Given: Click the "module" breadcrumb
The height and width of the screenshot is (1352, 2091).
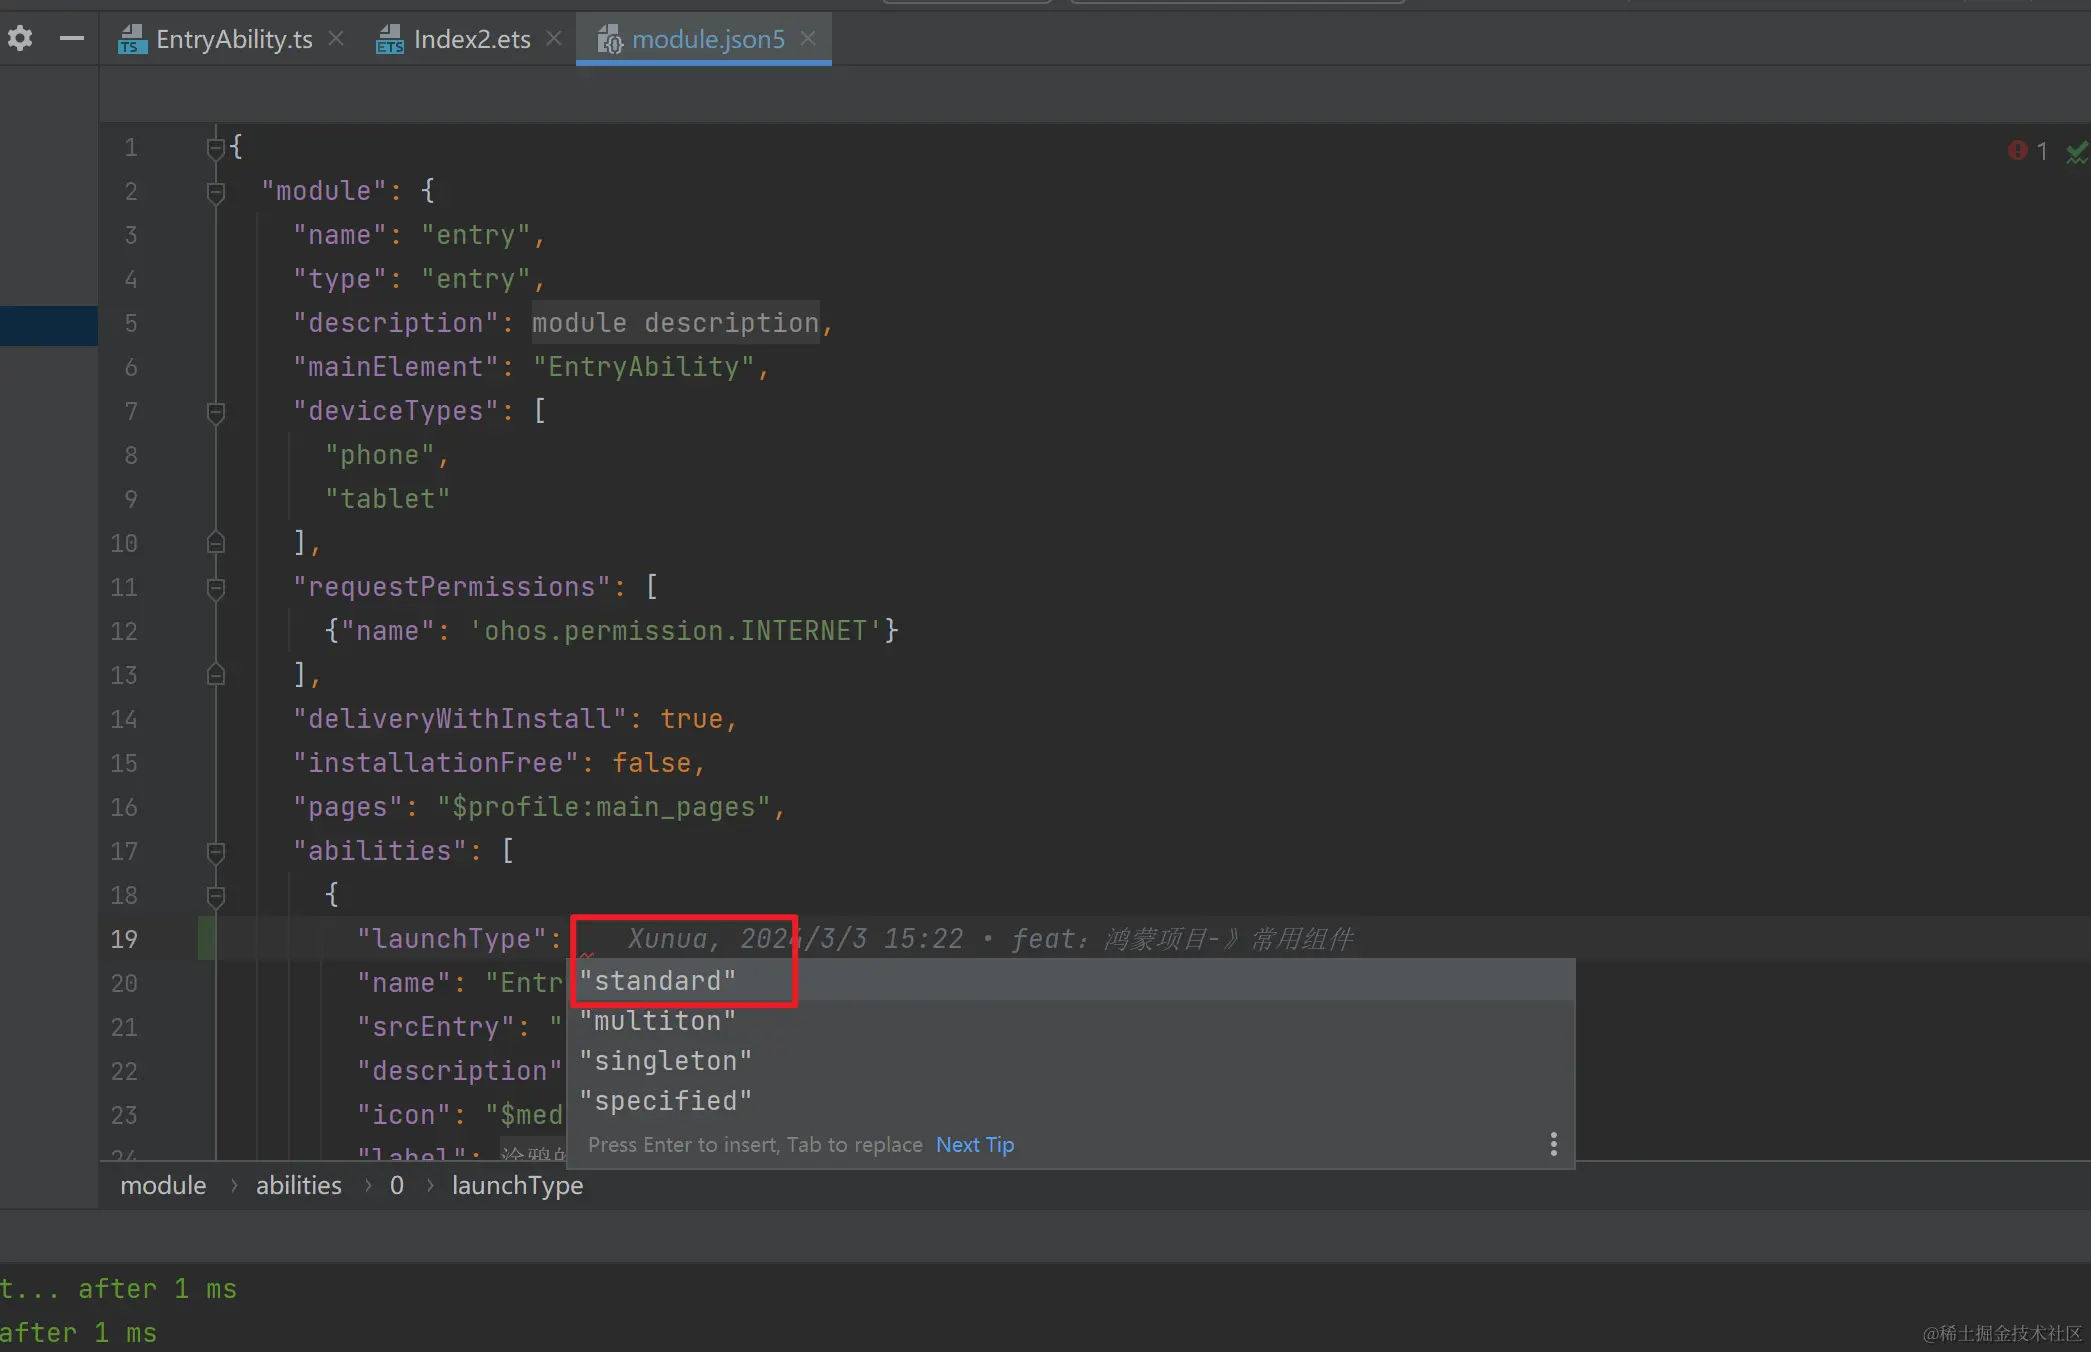Looking at the screenshot, I should click(x=163, y=1185).
